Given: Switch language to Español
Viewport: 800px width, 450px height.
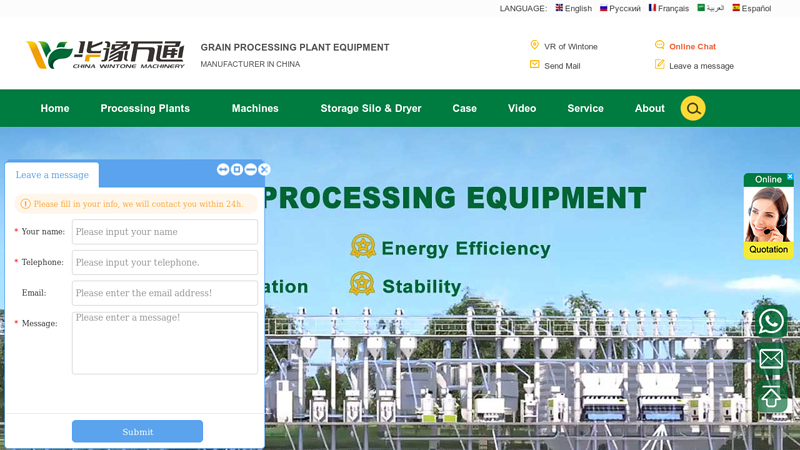Looking at the screenshot, I should (757, 8).
